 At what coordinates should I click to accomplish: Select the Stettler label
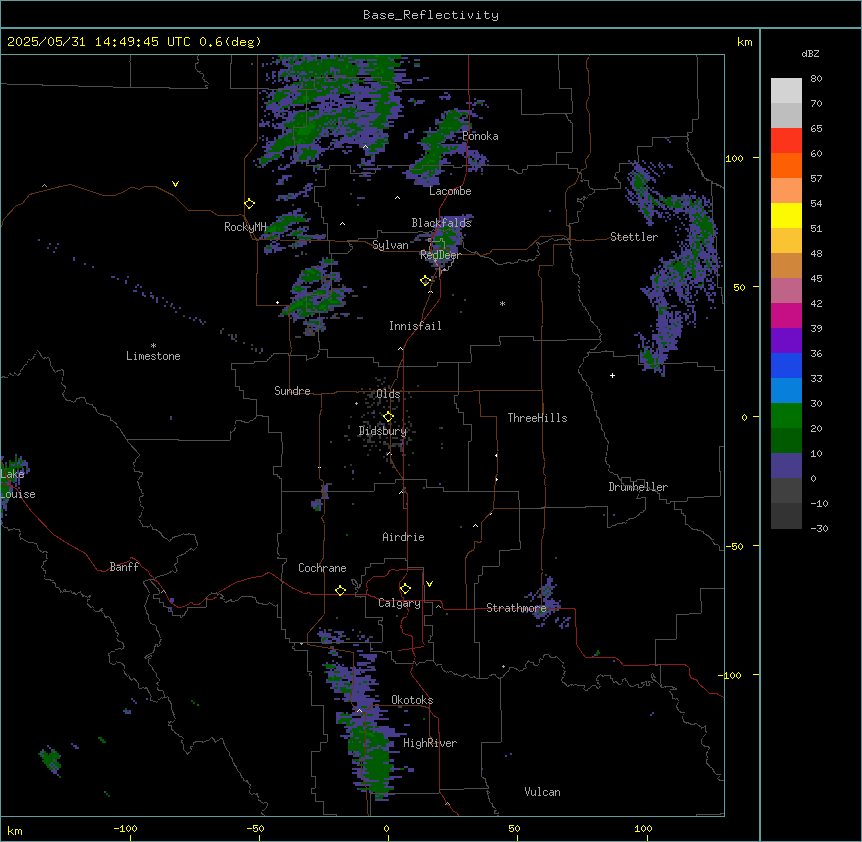[x=634, y=237]
